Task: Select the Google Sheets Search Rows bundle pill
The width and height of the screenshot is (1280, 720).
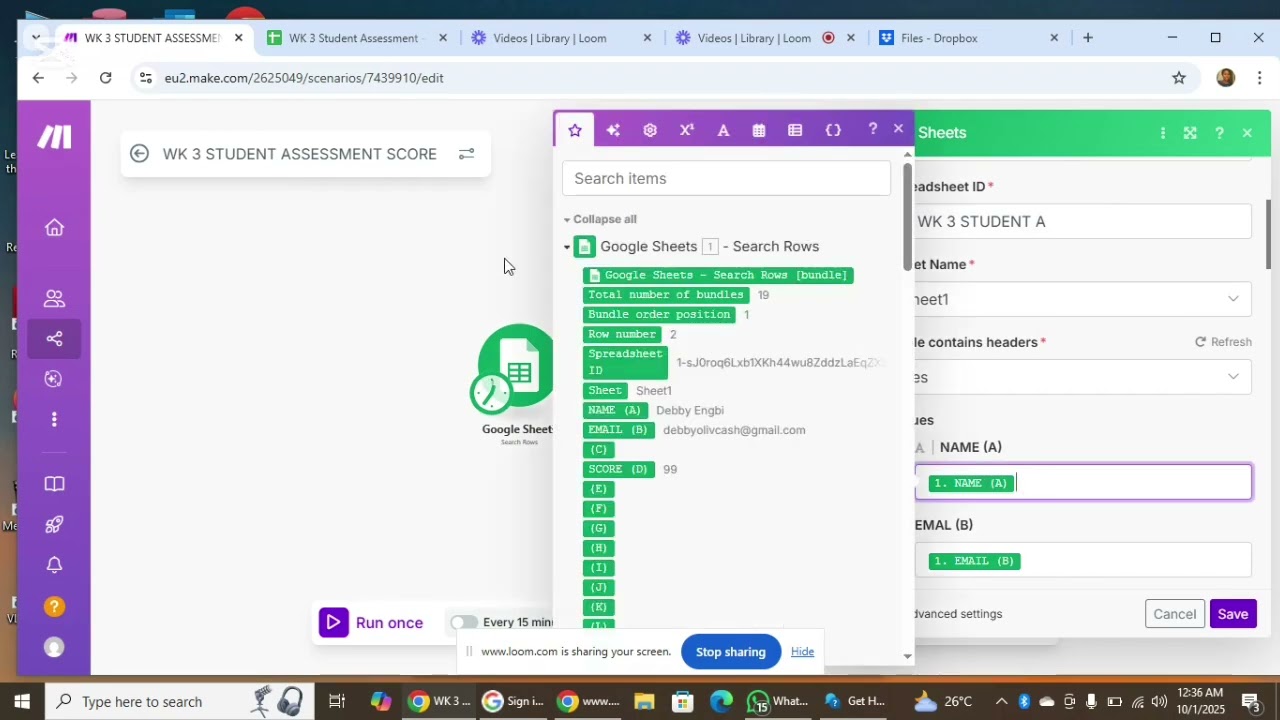Action: [718, 275]
